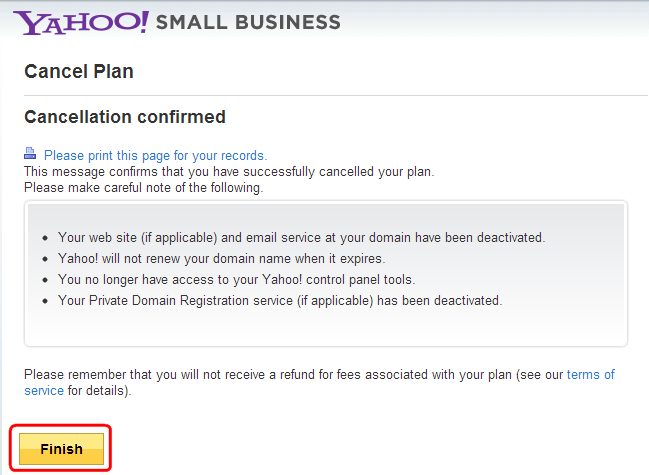Image resolution: width=649 pixels, height=475 pixels.
Task: Click the 'for details' text after service
Action: click(99, 391)
